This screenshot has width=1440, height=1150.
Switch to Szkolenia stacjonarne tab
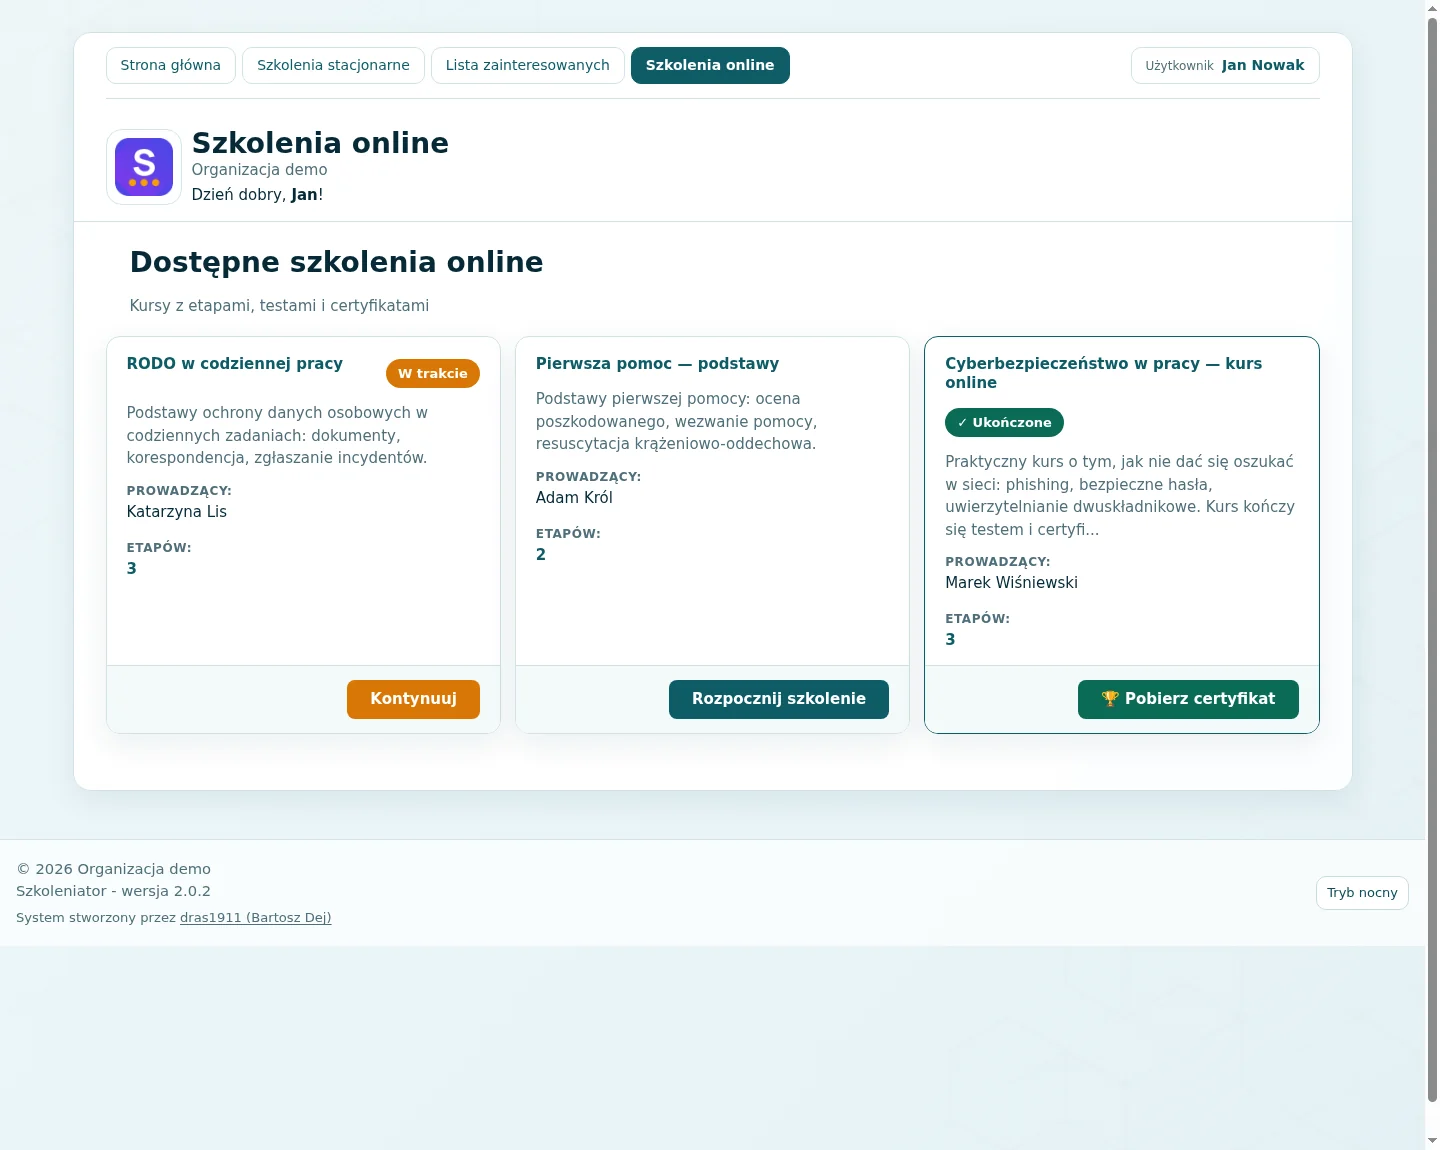pyautogui.click(x=333, y=65)
